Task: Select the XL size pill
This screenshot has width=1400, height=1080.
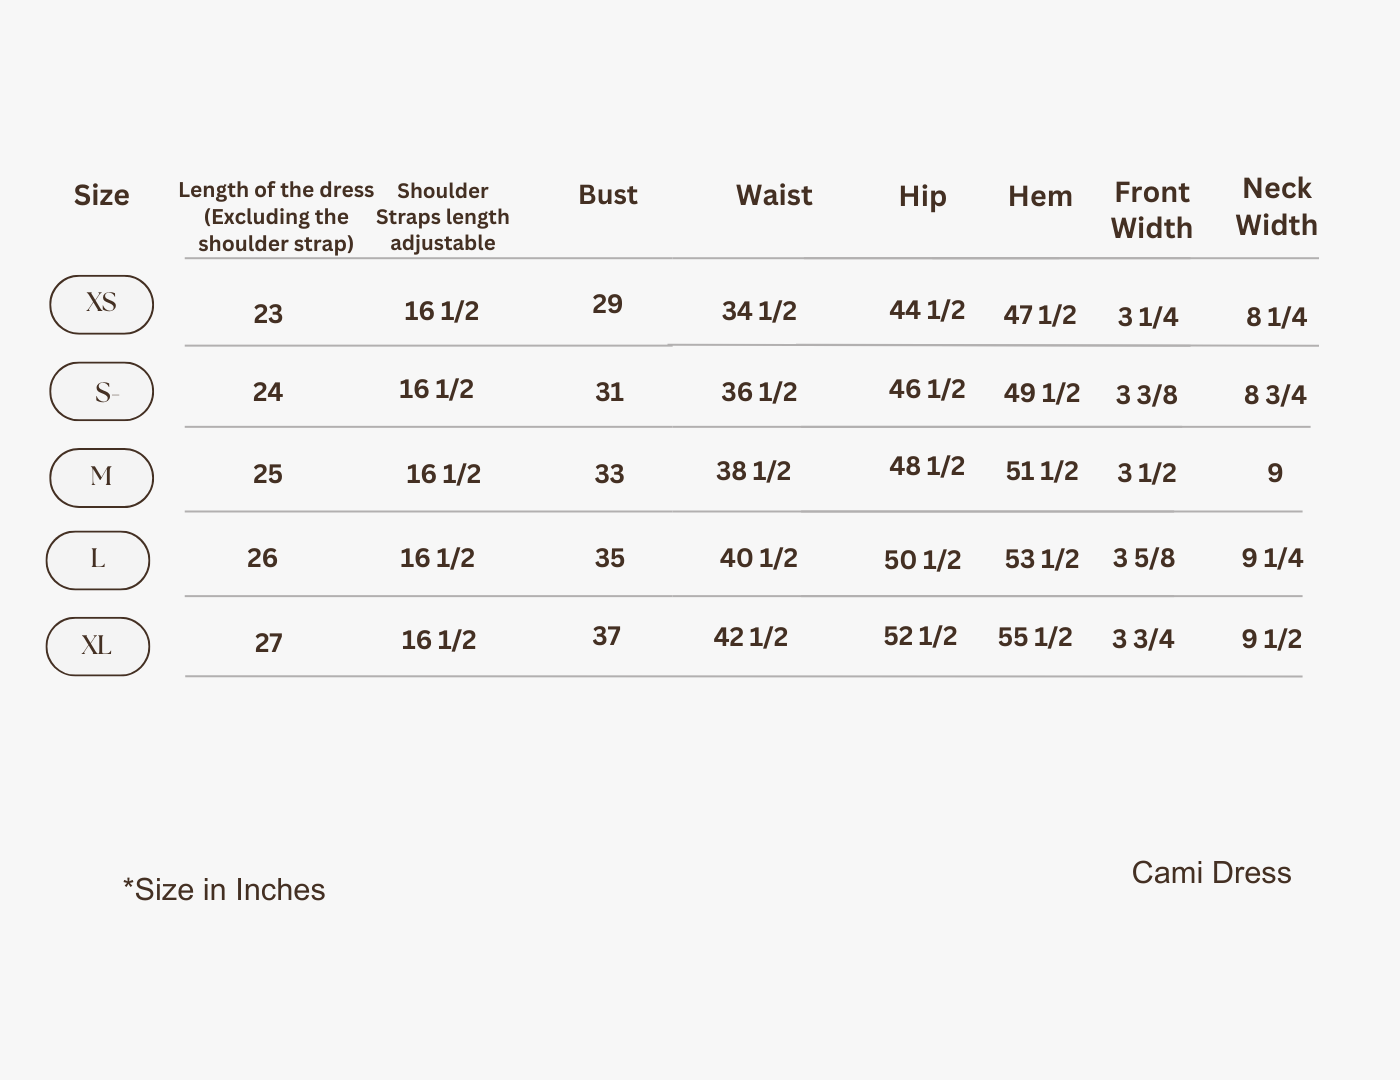Action: (98, 647)
